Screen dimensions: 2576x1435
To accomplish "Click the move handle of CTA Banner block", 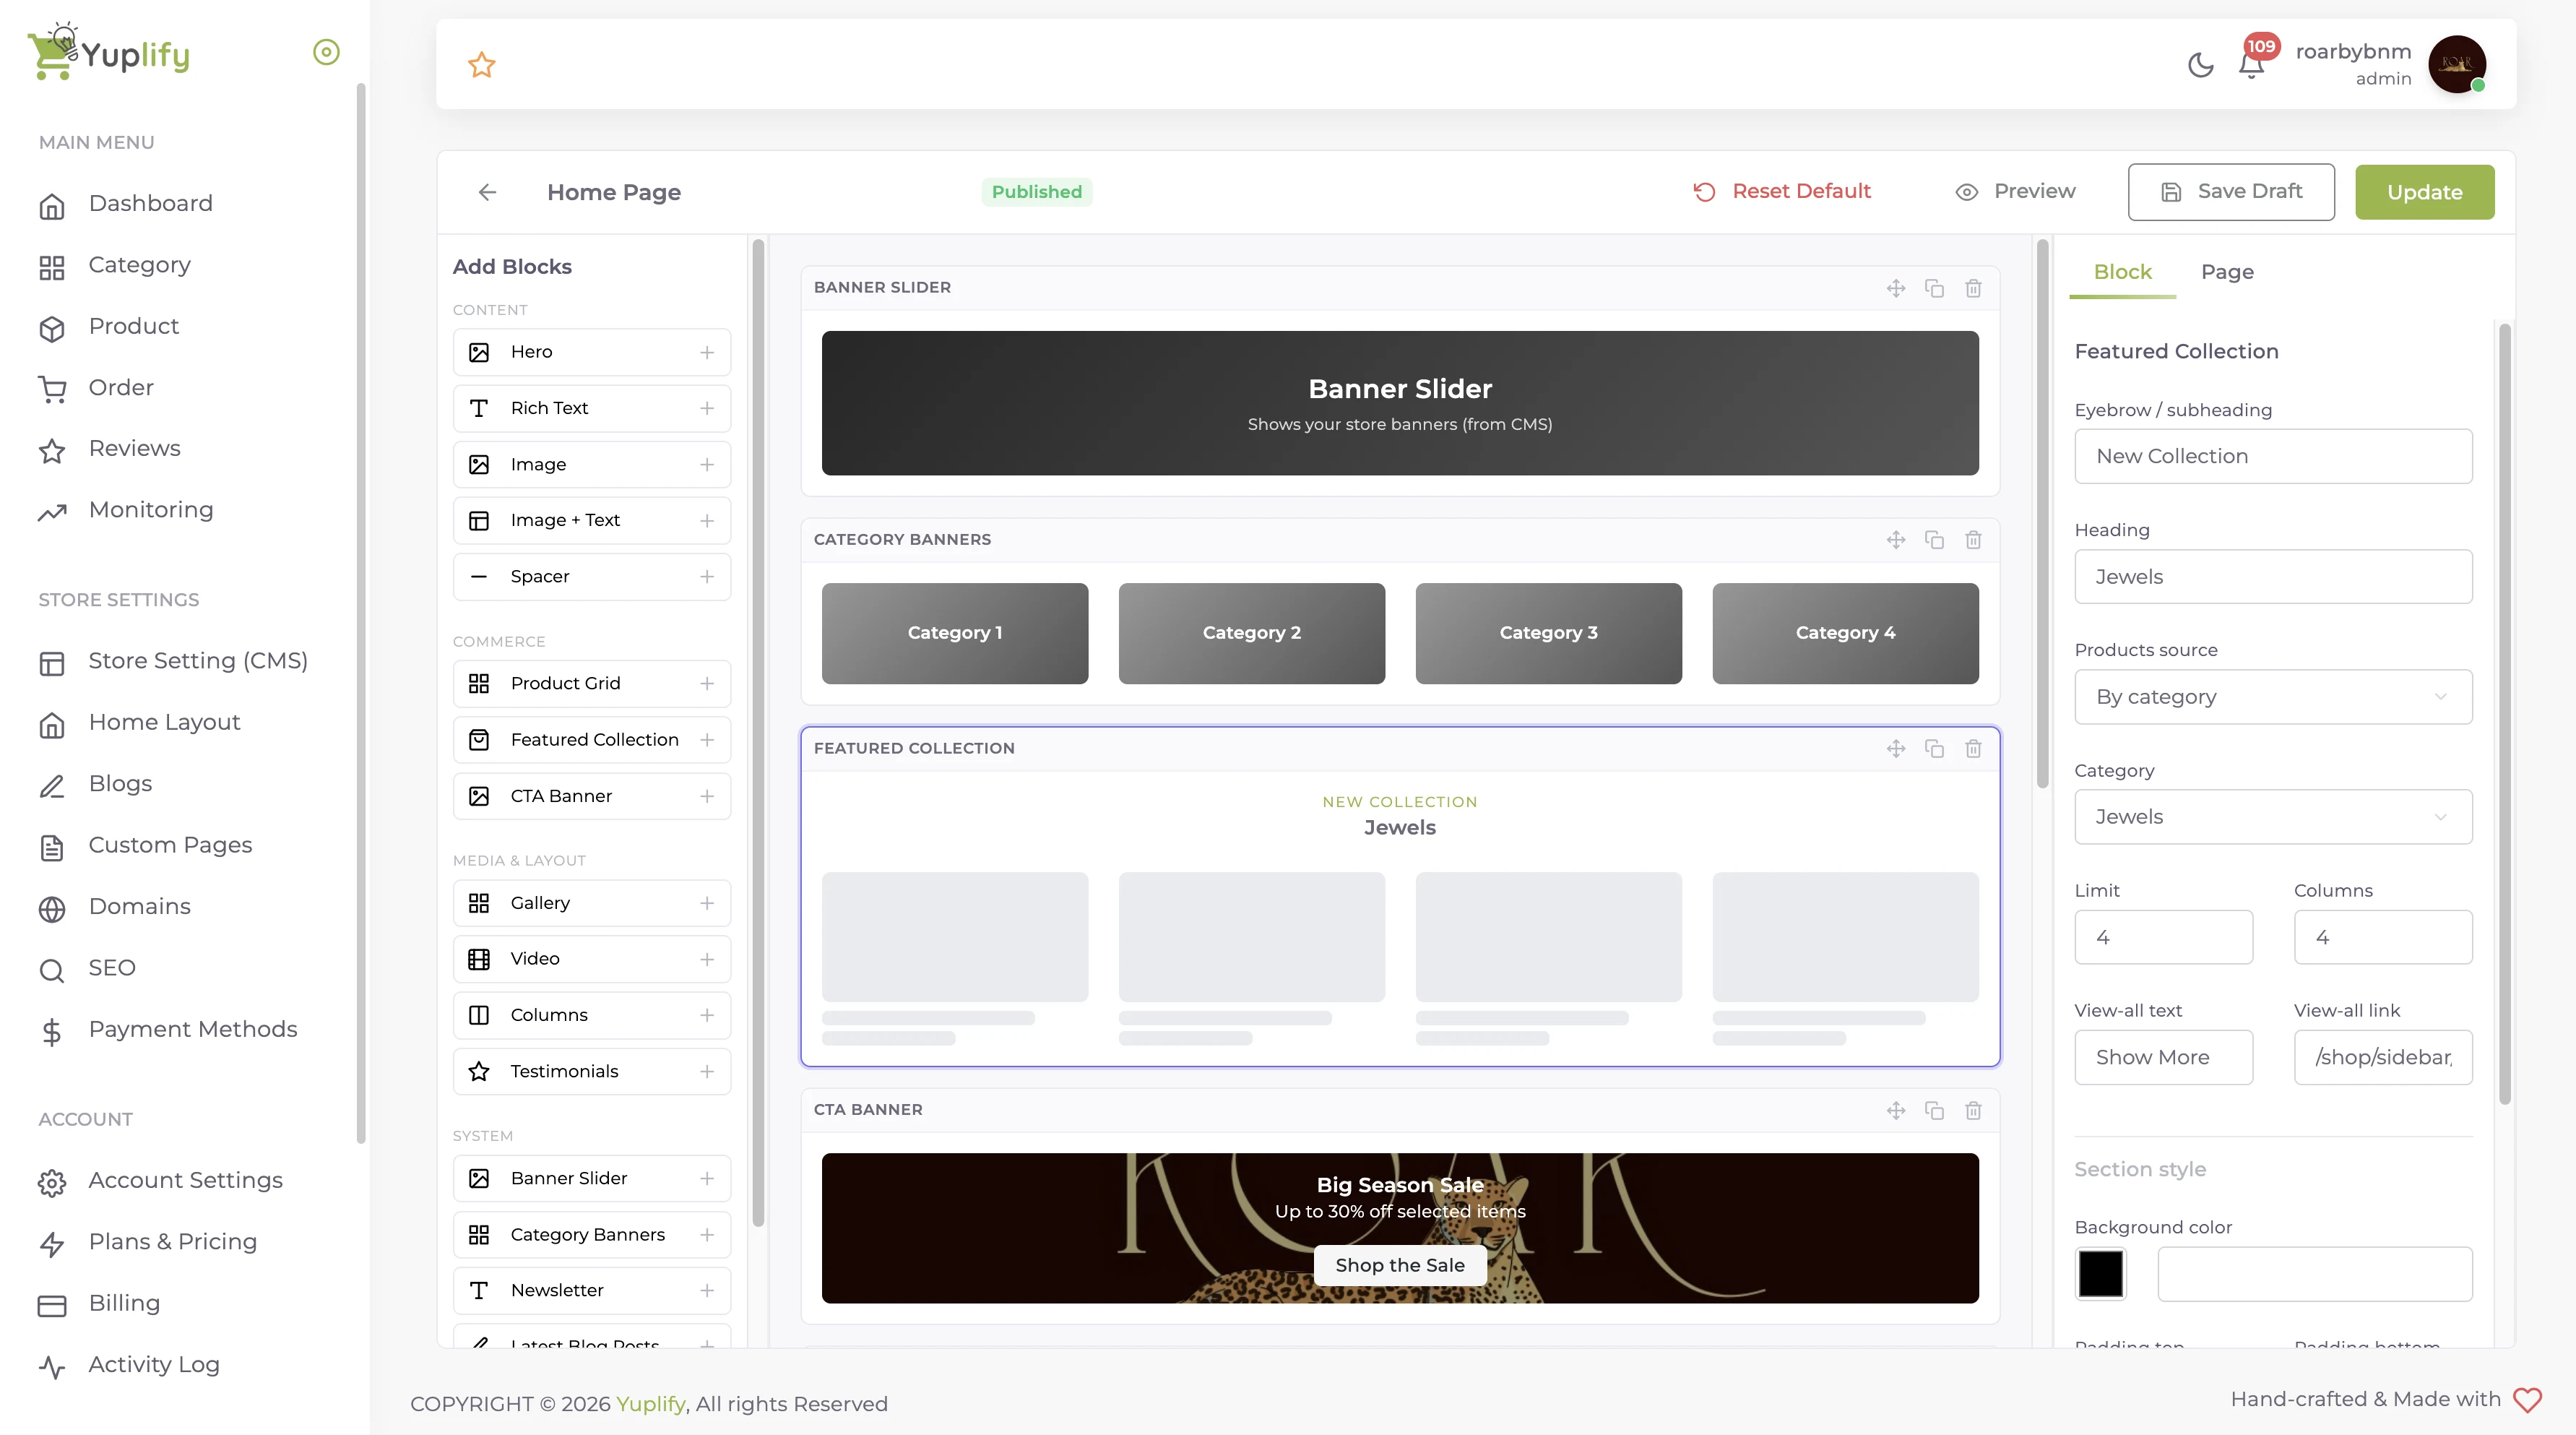I will (x=1896, y=1110).
